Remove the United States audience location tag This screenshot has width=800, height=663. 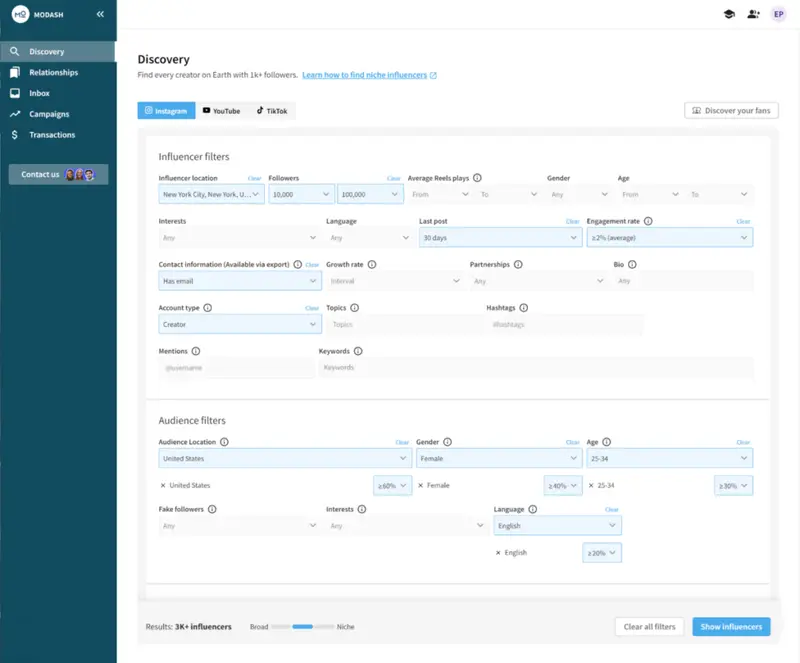pos(163,485)
